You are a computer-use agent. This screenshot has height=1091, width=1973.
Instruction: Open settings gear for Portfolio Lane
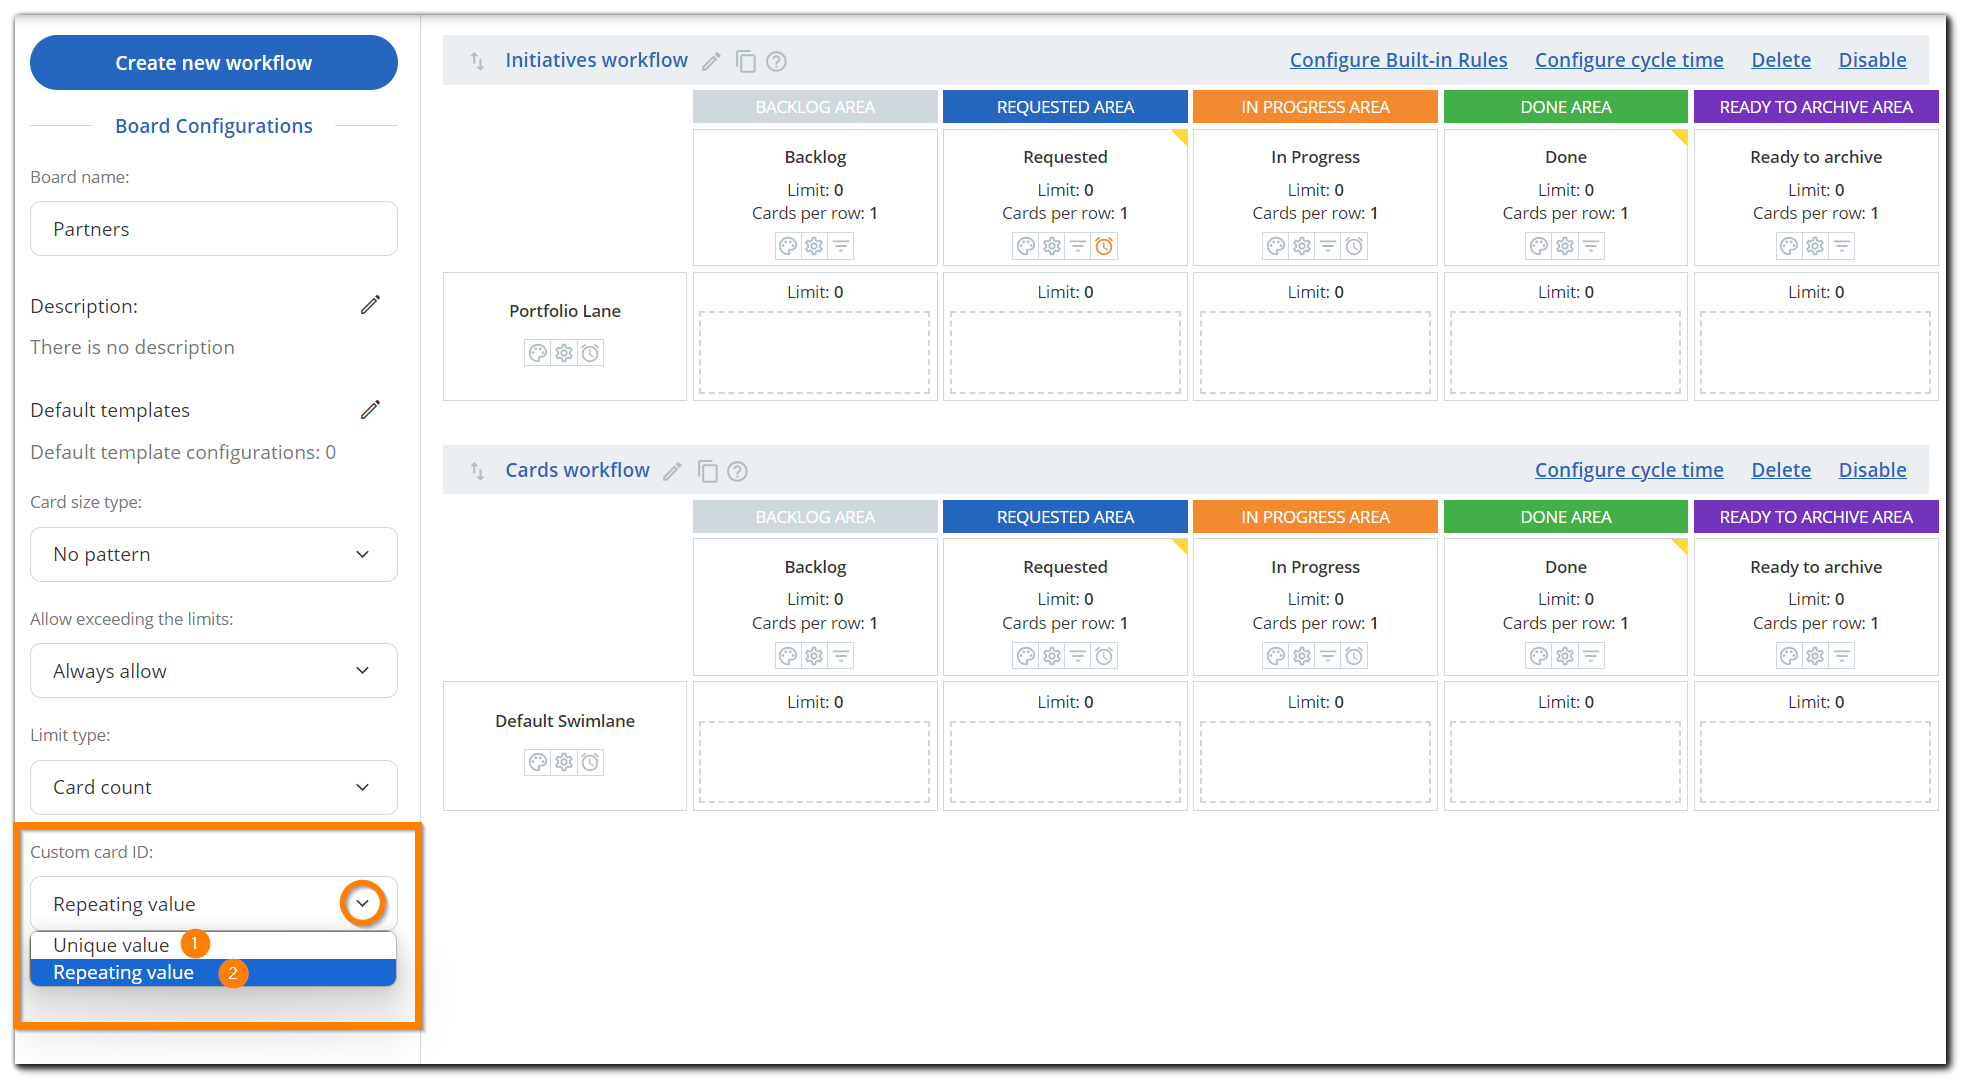564,353
